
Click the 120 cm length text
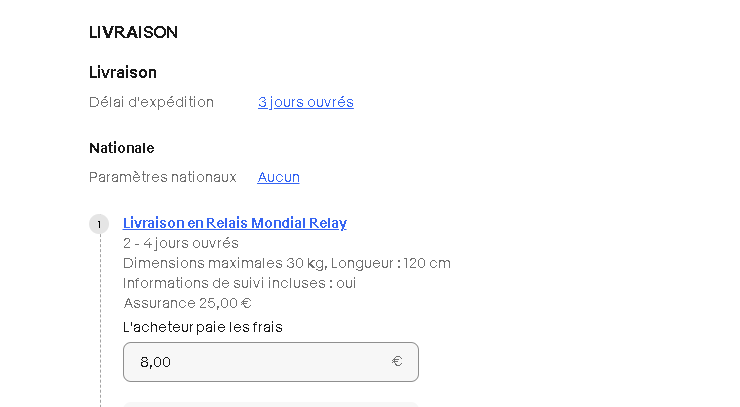coord(427,263)
